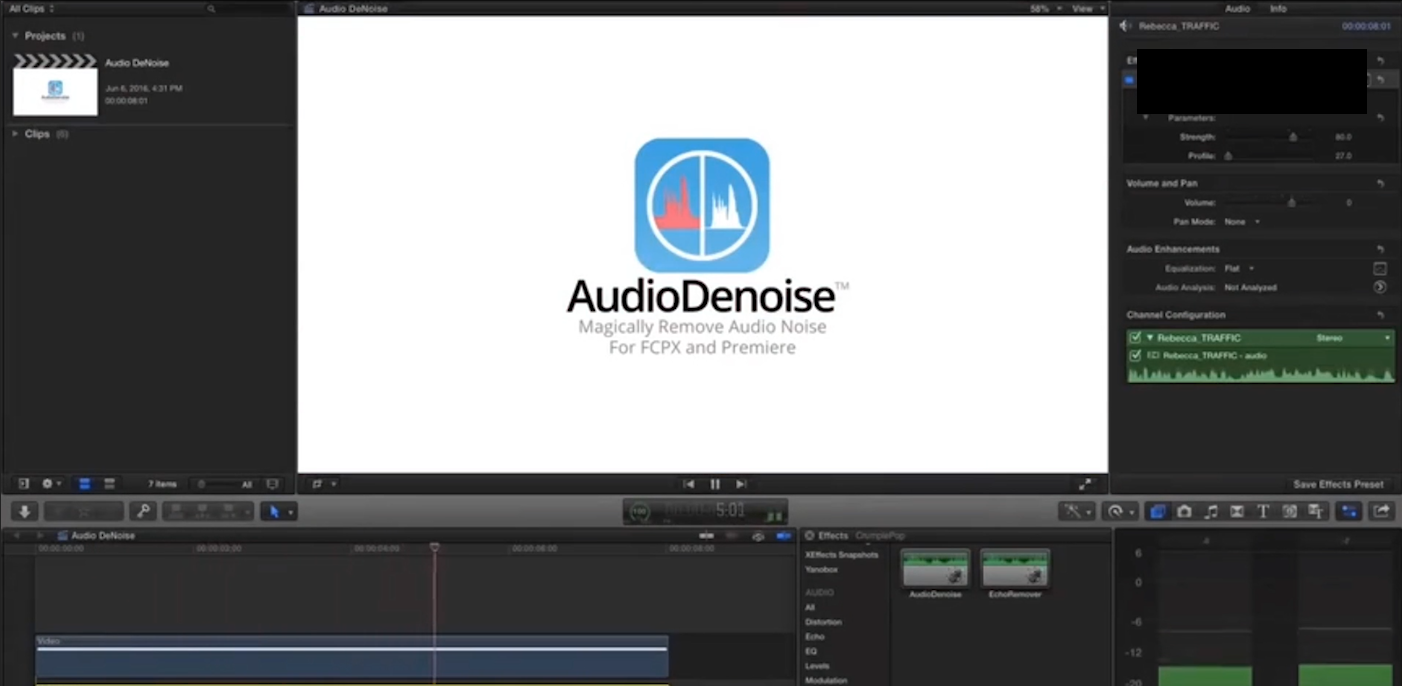Viewport: 1402px width, 686px height.
Task: Jump to previous edit in viewer
Action: [x=689, y=484]
